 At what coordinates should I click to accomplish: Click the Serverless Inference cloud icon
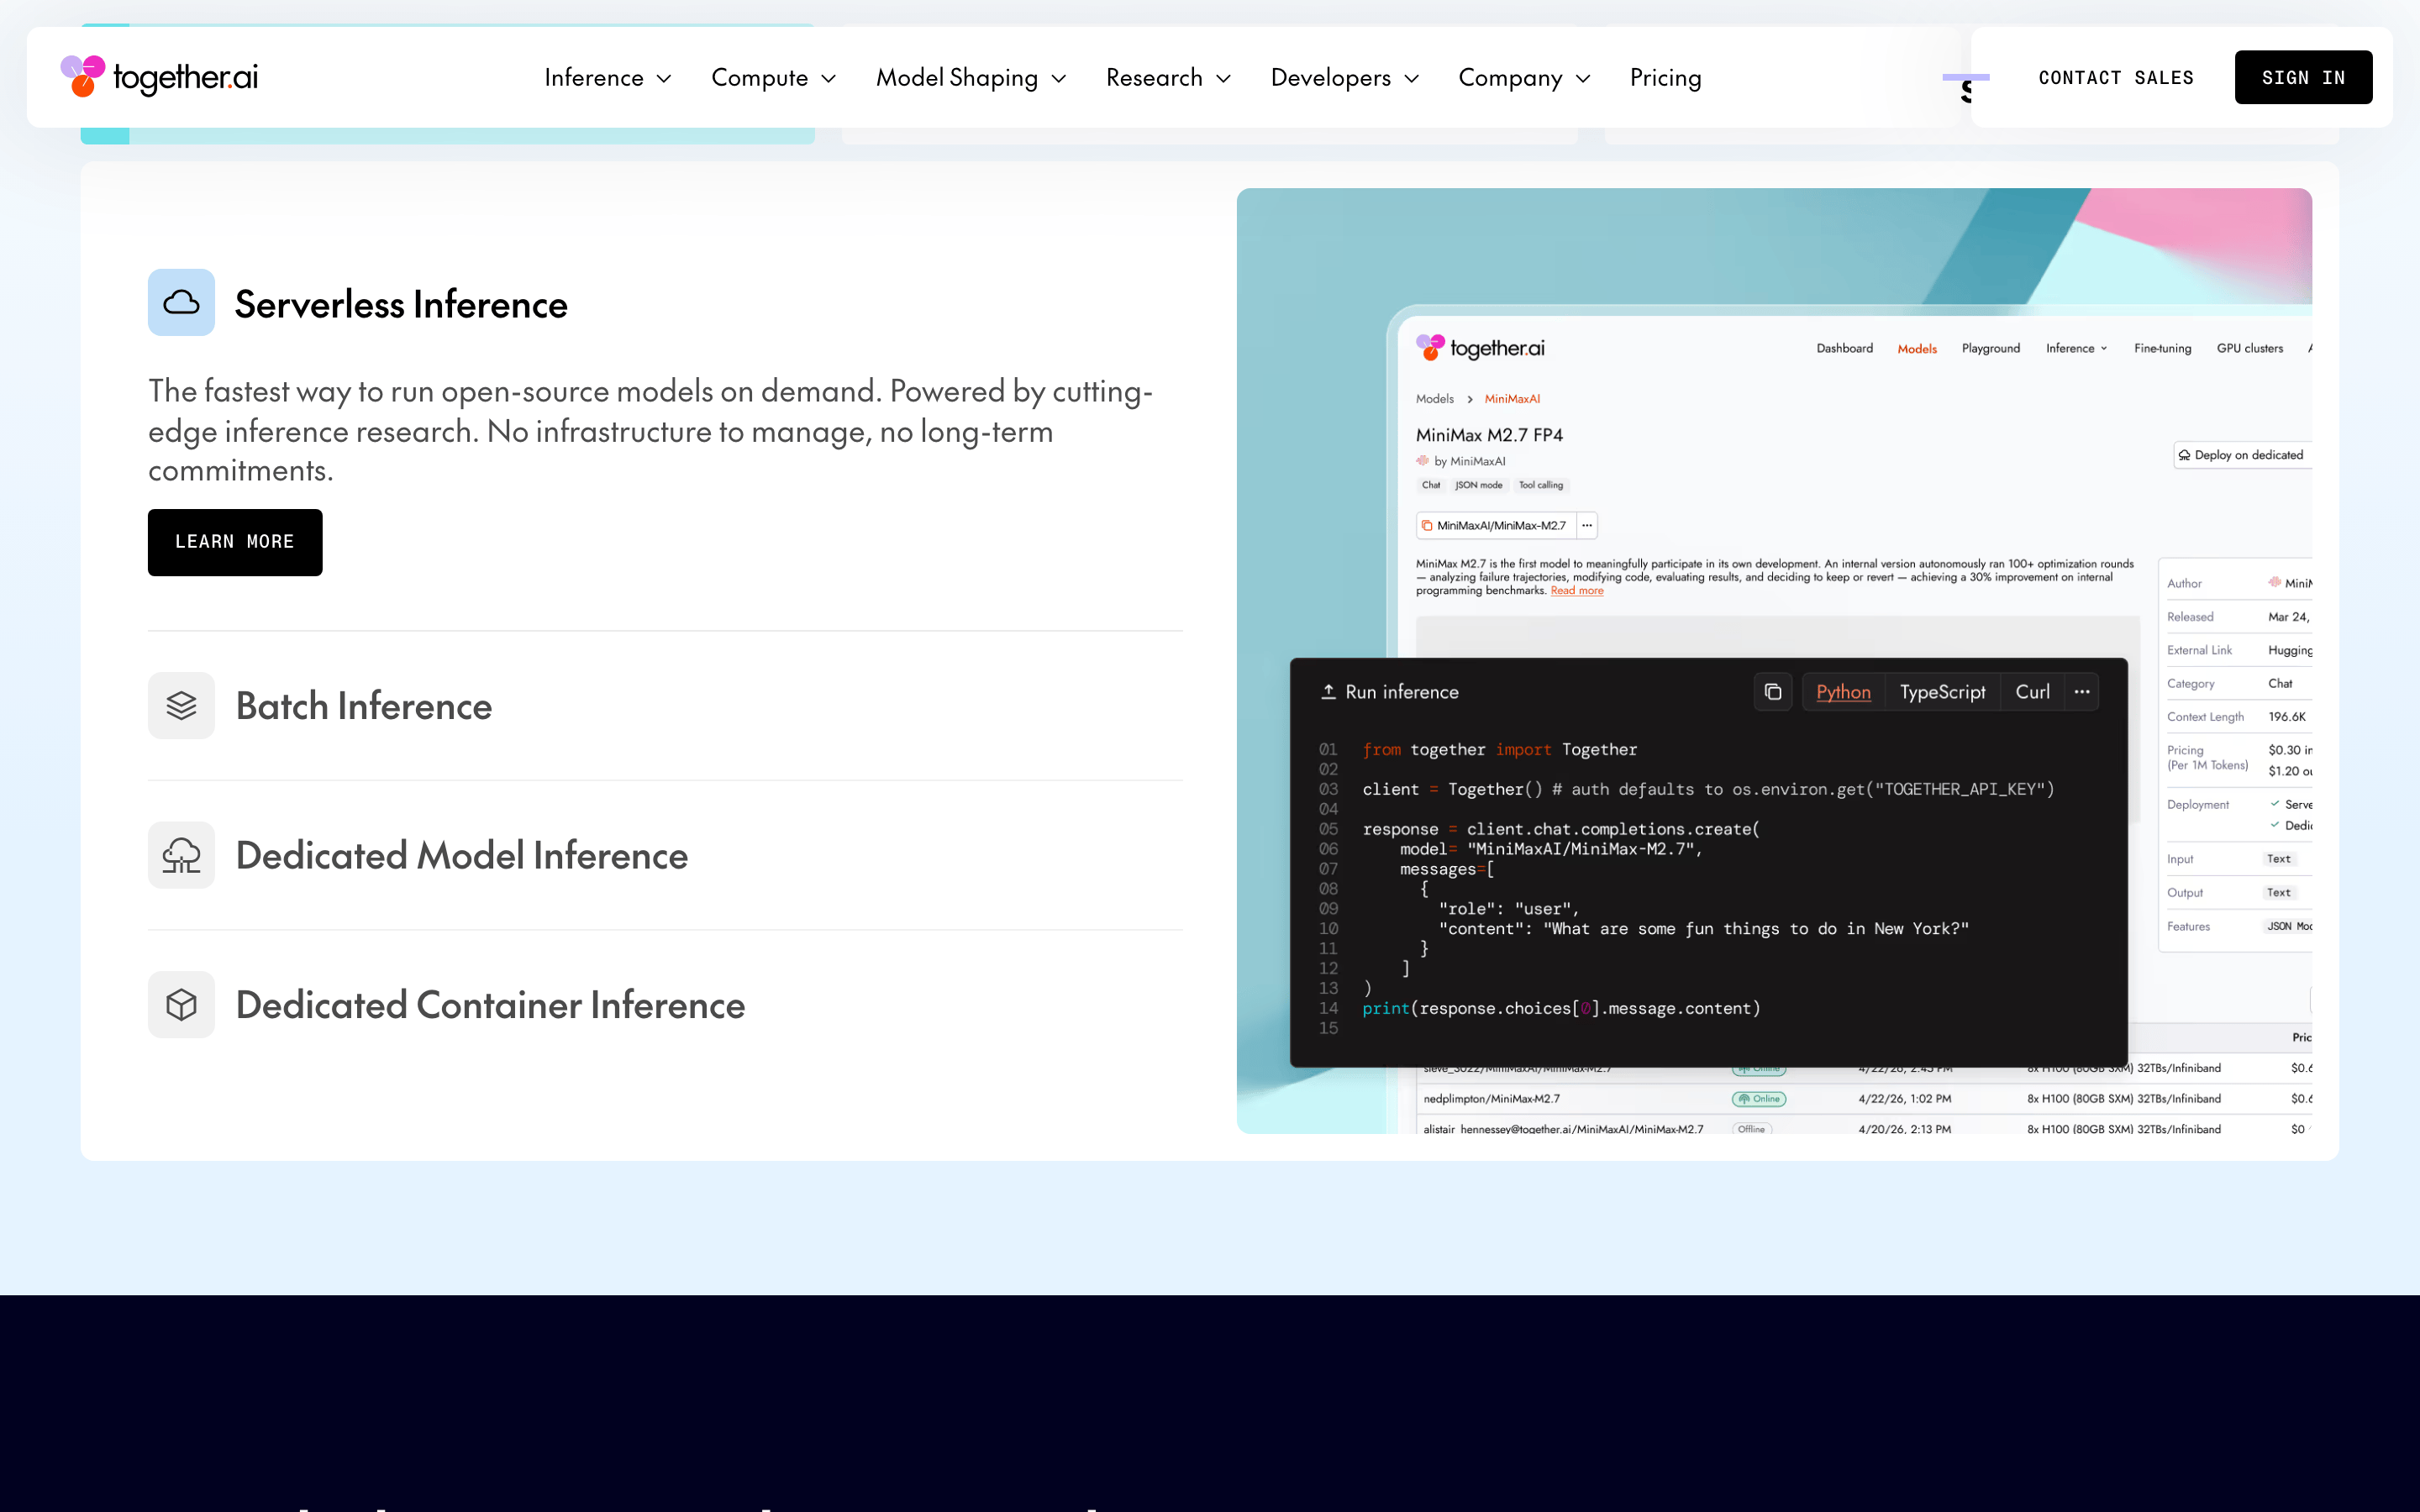tap(181, 302)
